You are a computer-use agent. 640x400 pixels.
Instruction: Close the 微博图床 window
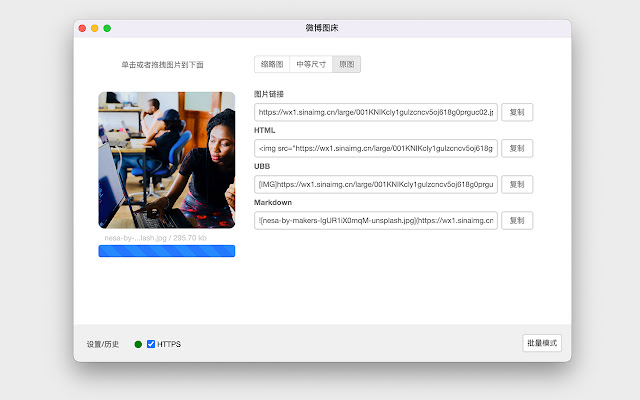click(82, 28)
